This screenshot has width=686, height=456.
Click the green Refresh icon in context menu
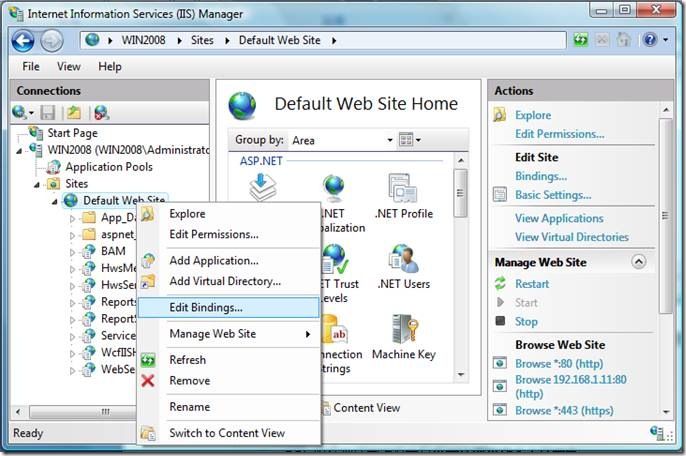pyautogui.click(x=148, y=360)
